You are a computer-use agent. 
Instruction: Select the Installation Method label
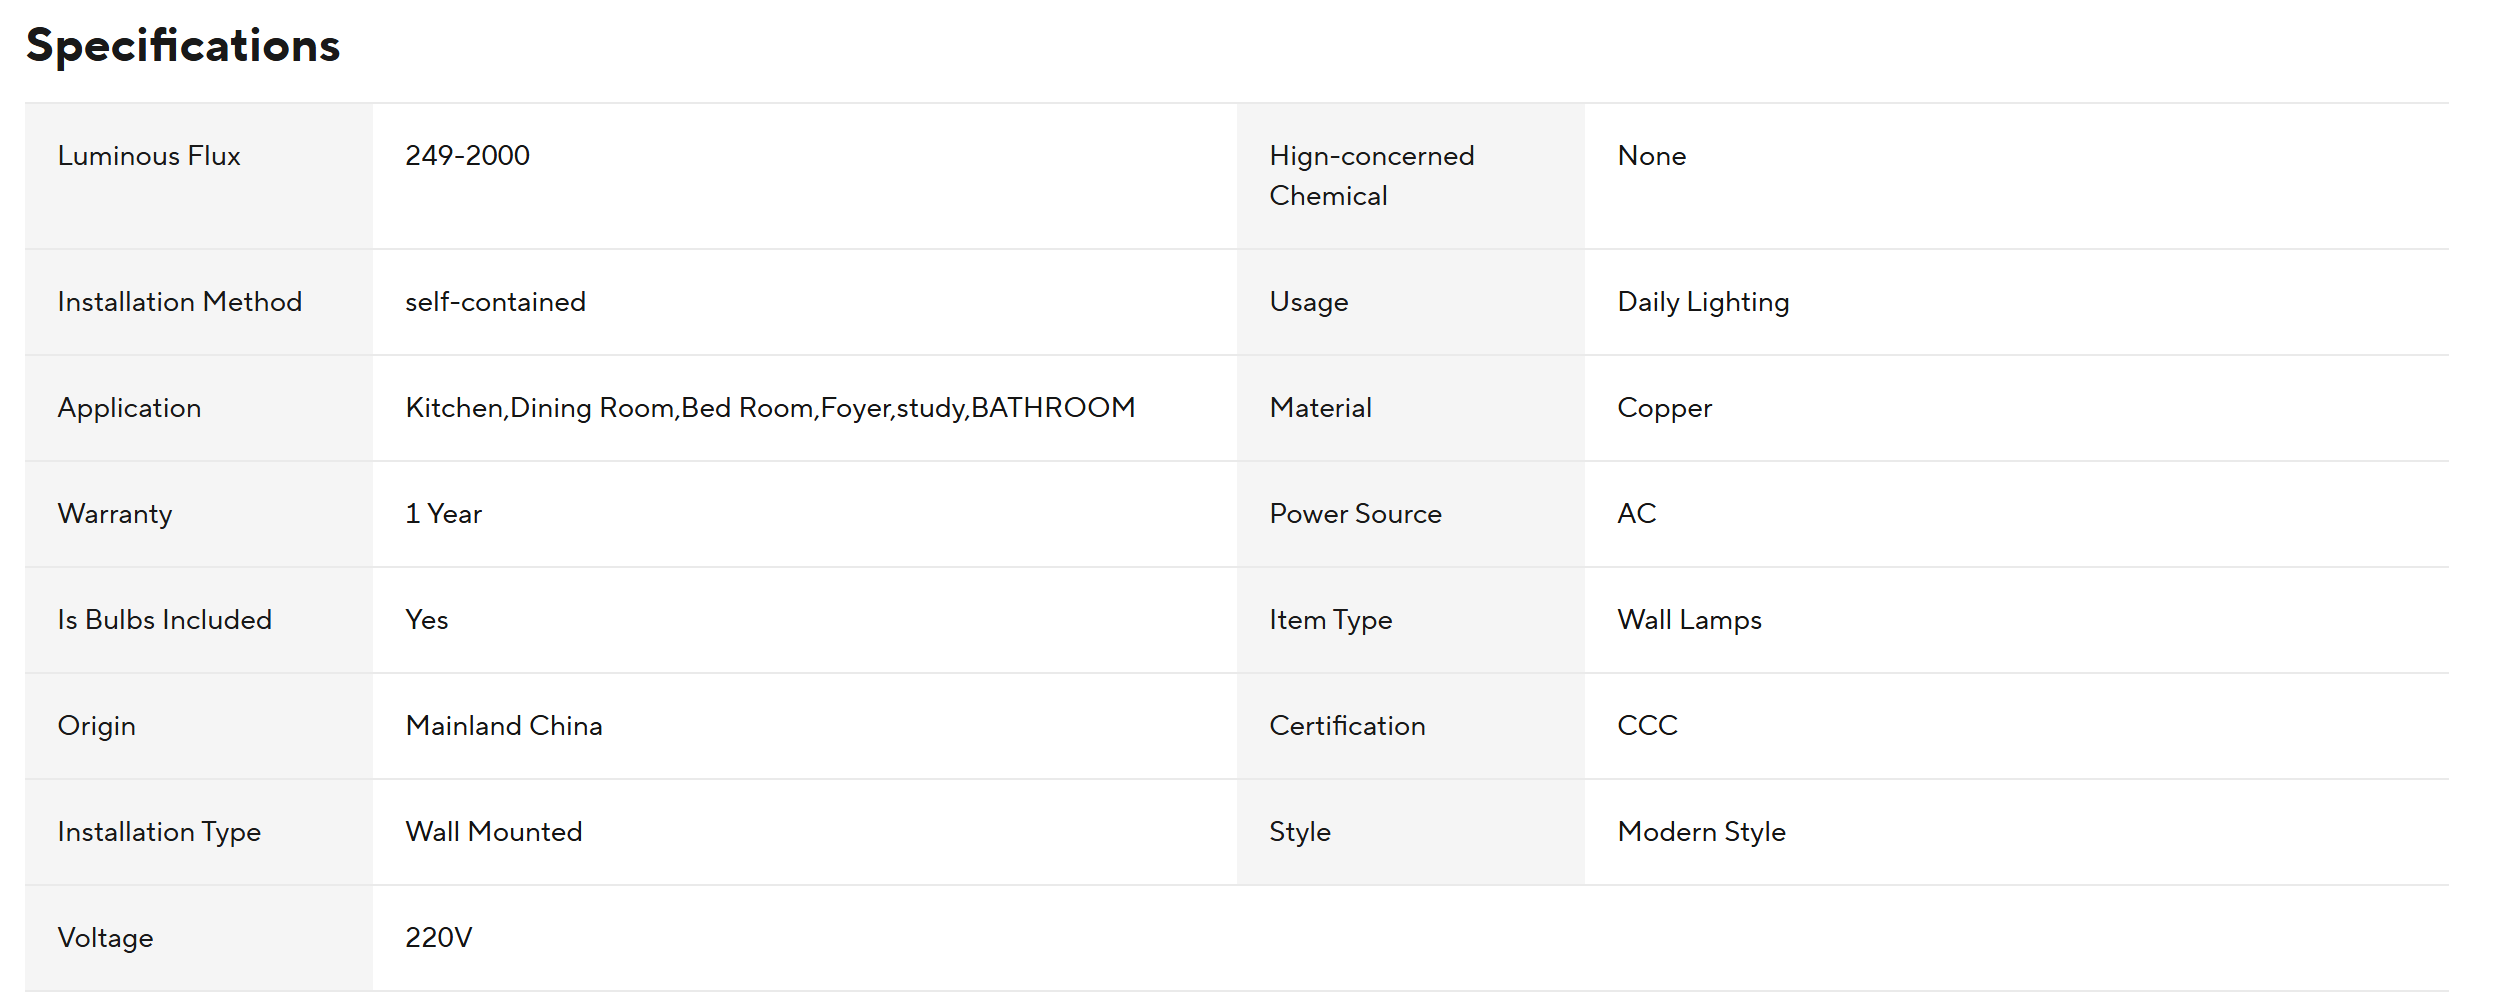click(x=180, y=302)
